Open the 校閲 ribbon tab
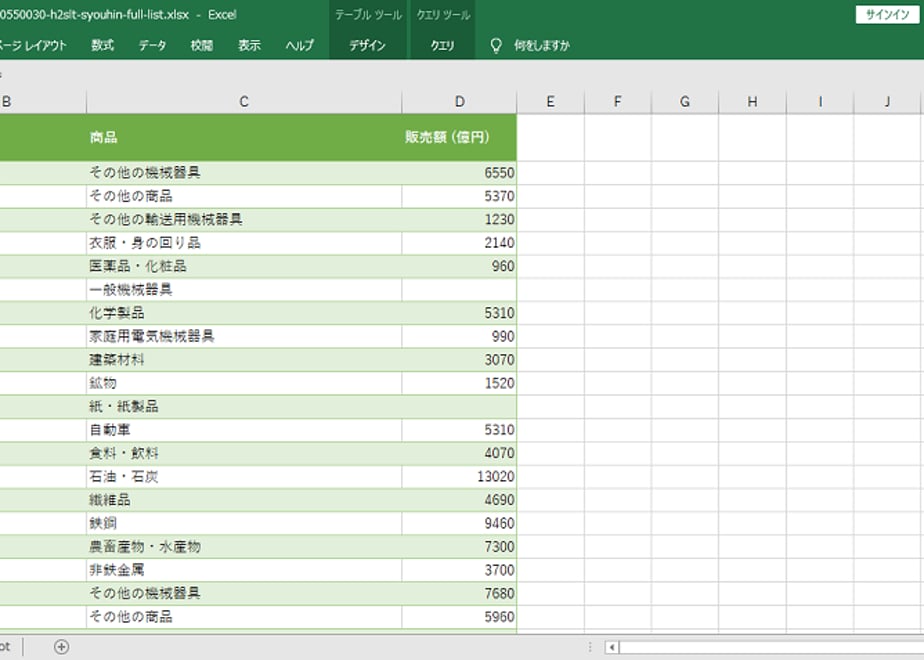The image size is (924, 660). click(202, 45)
